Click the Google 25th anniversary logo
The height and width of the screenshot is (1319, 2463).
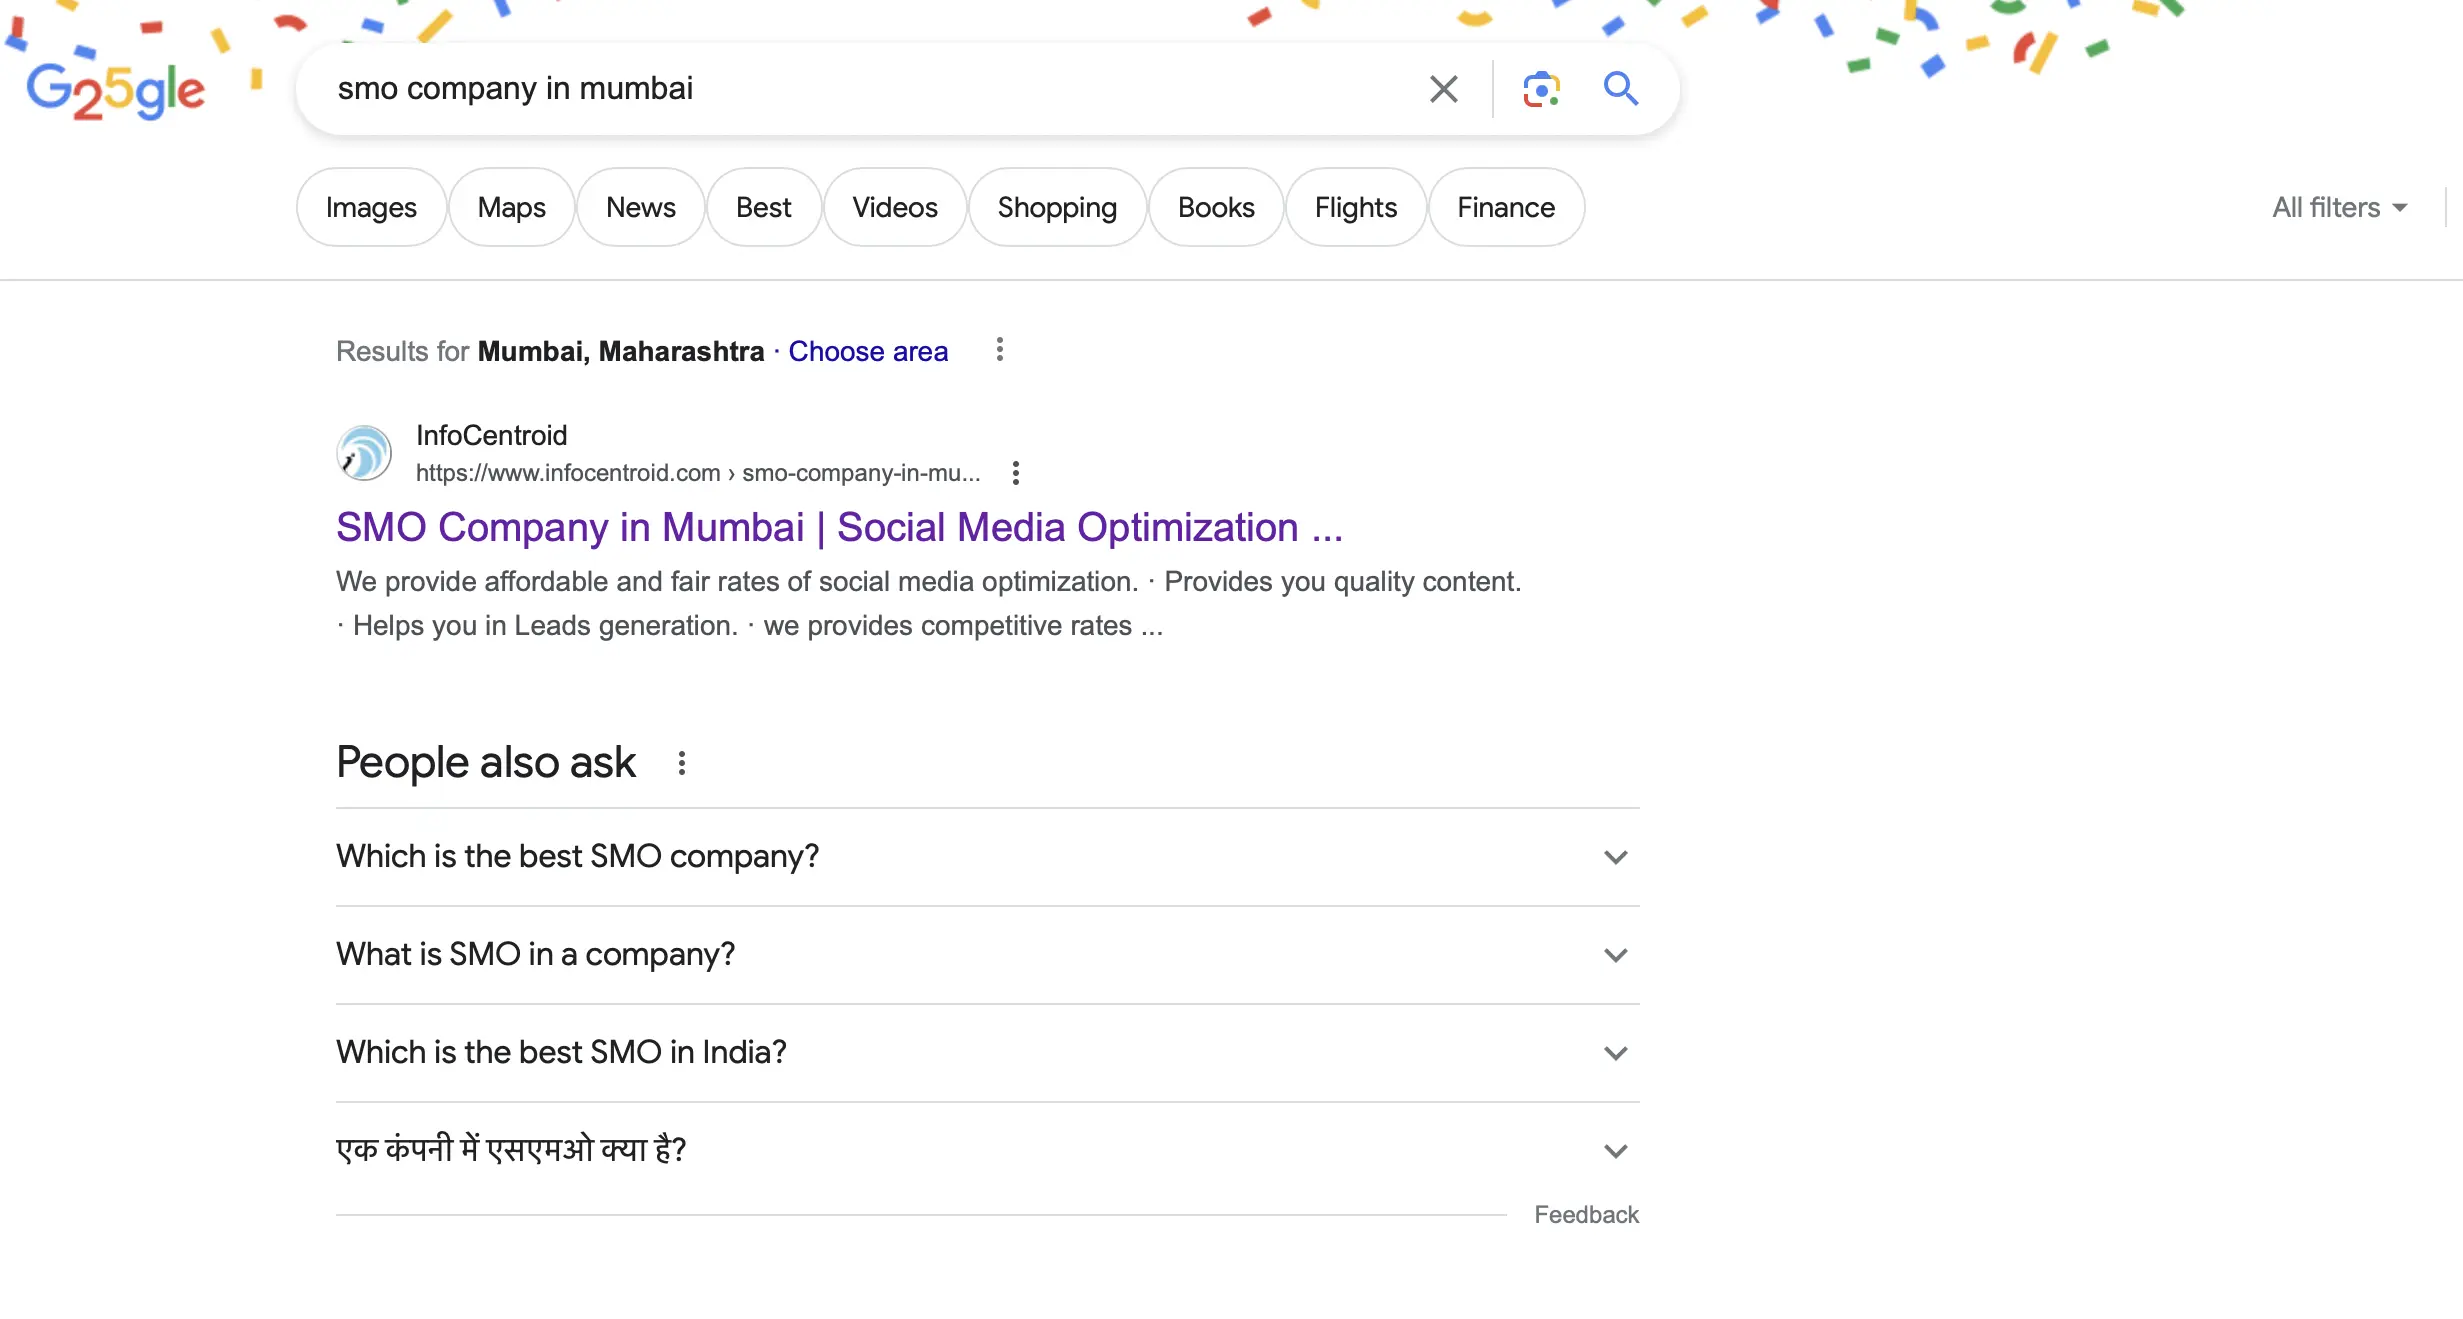[x=115, y=90]
